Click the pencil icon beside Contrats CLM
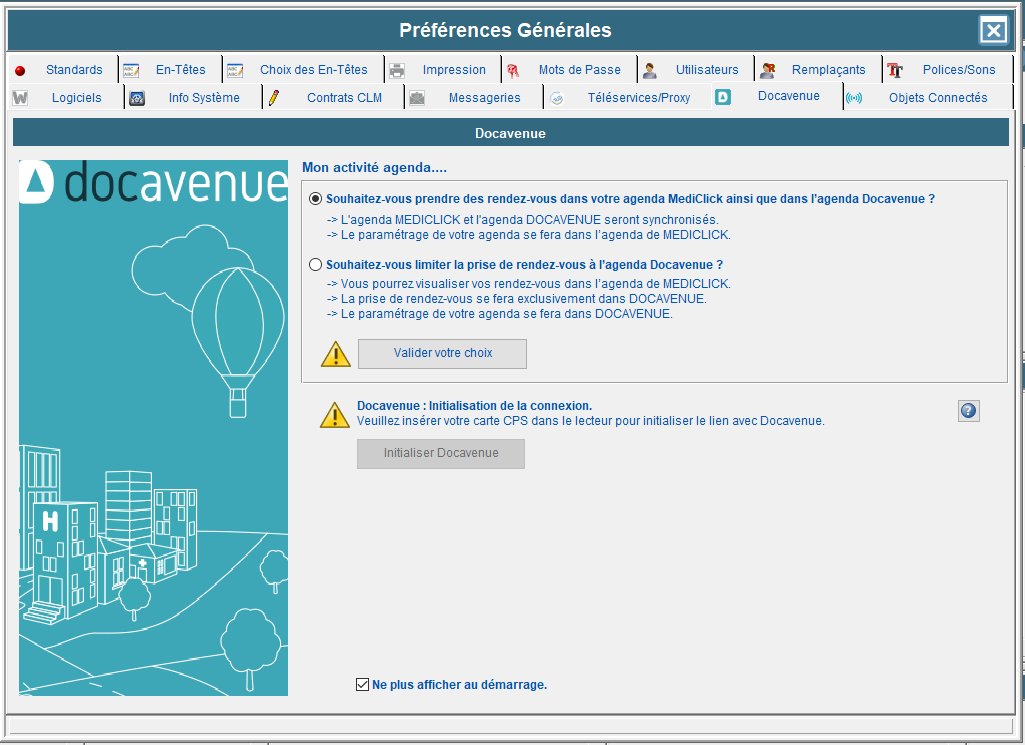This screenshot has height=745, width=1025. tap(274, 98)
